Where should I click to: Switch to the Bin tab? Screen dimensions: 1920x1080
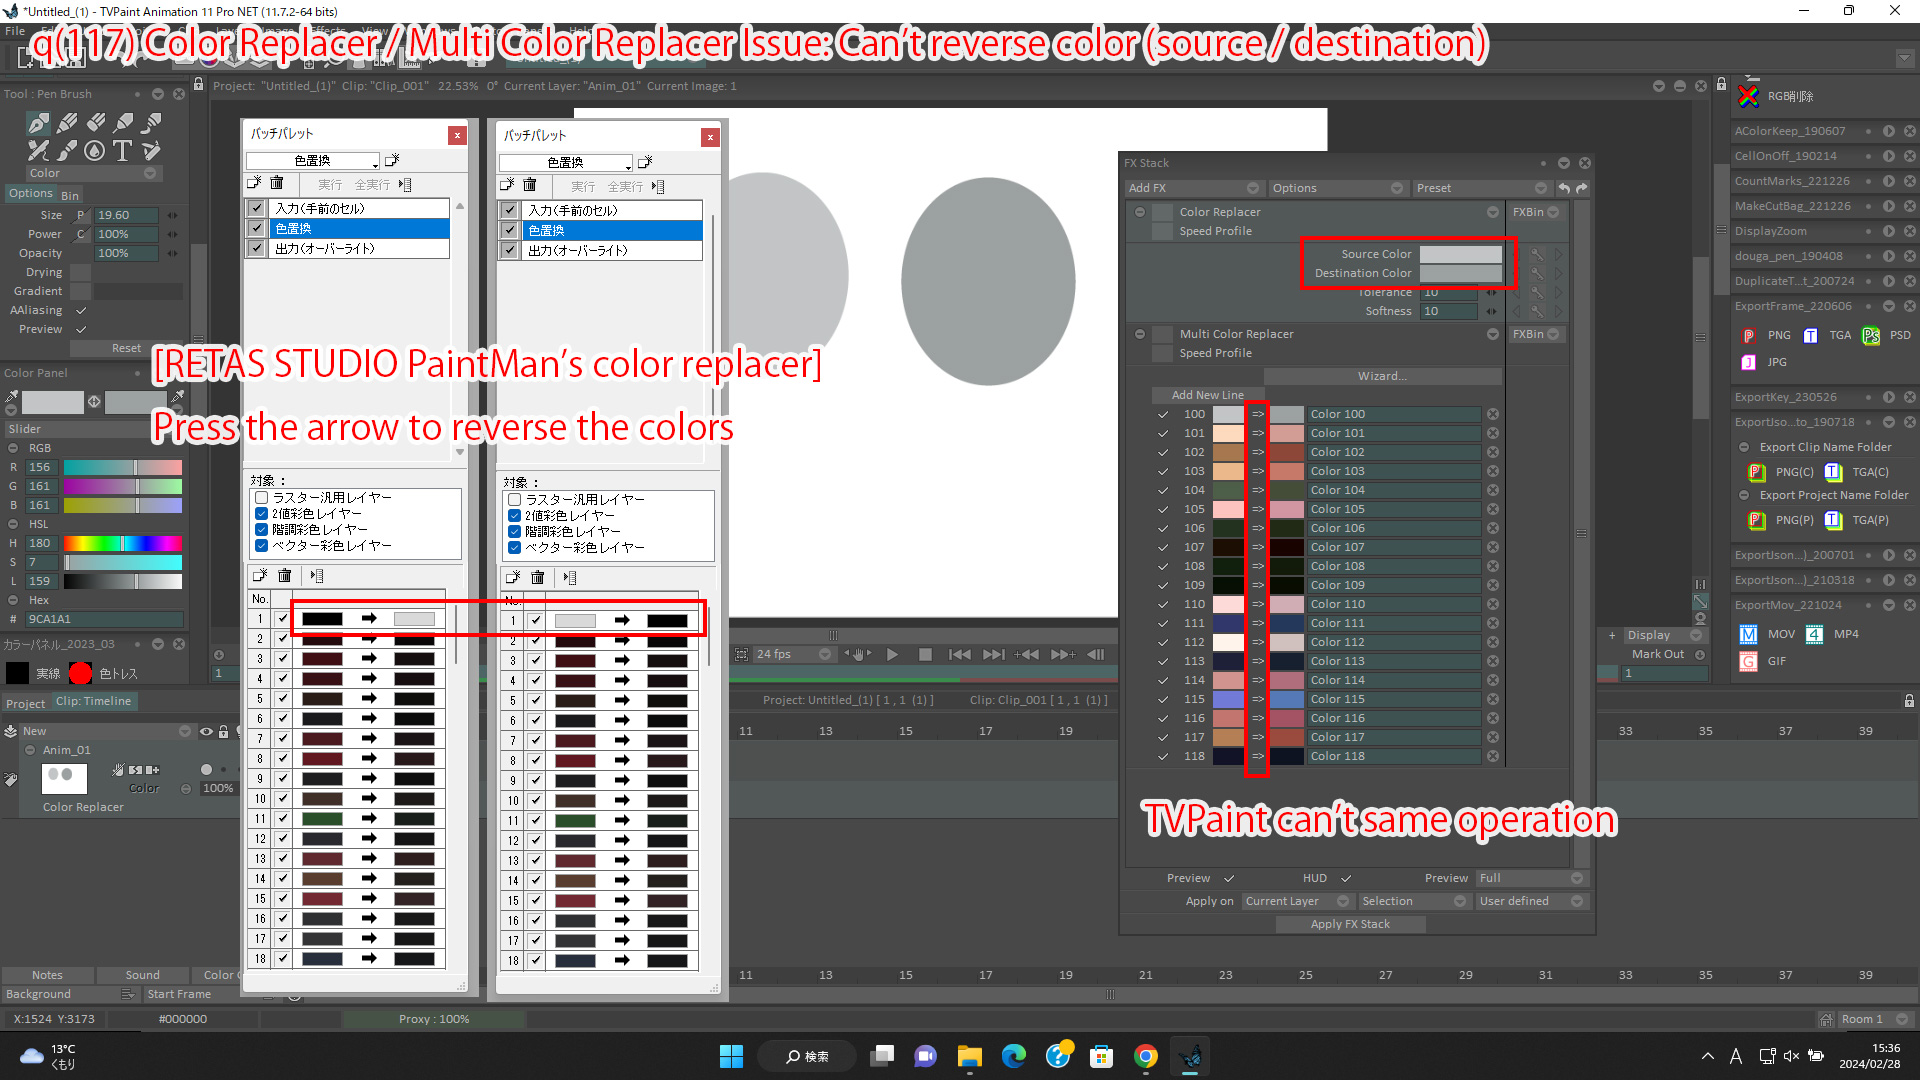tap(70, 195)
